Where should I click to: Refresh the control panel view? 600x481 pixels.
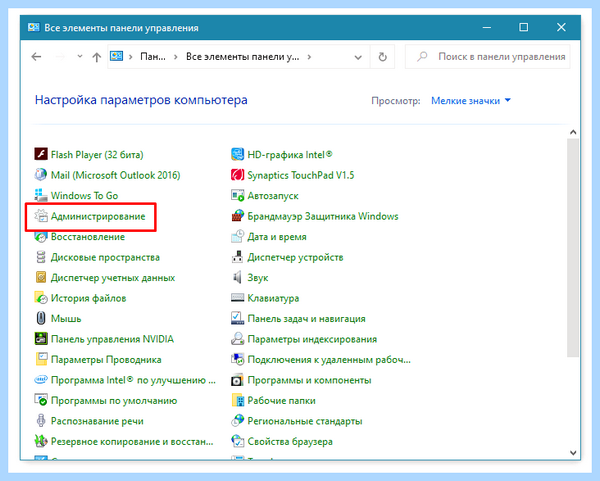[382, 57]
